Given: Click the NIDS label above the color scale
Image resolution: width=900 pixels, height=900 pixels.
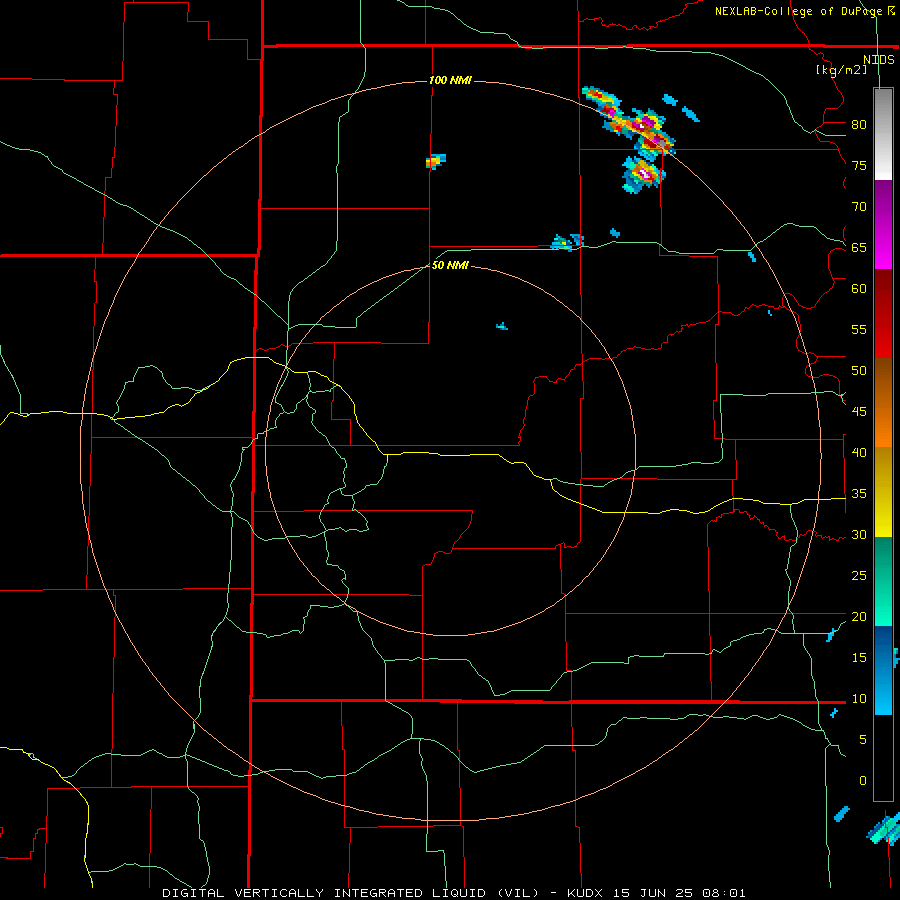Looking at the screenshot, I should point(879,60).
